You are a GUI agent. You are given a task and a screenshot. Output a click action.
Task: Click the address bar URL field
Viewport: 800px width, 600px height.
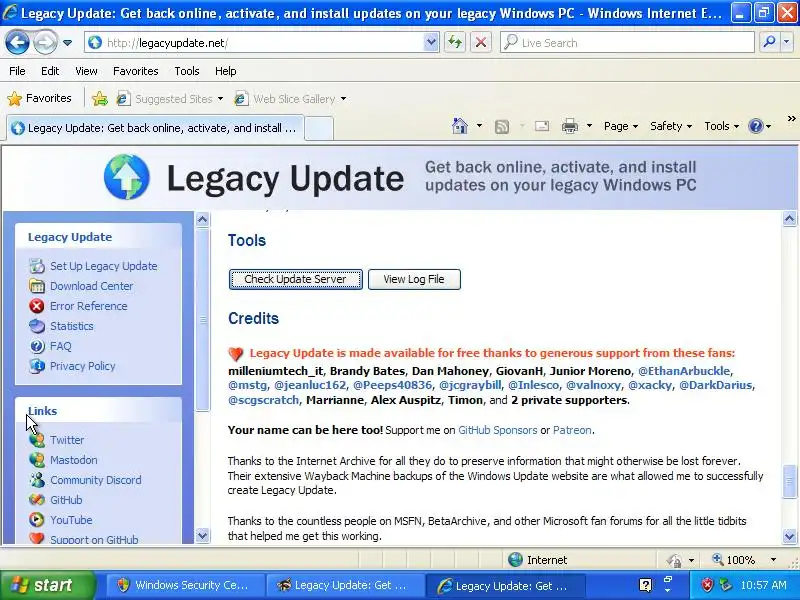tap(255, 43)
